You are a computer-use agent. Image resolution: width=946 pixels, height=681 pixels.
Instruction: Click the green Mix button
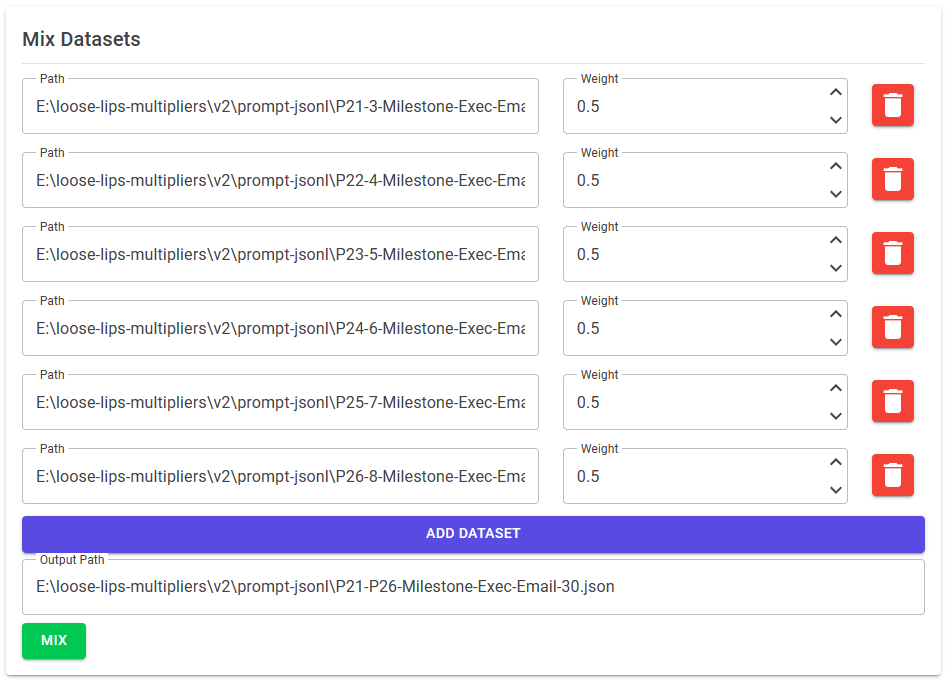point(54,641)
